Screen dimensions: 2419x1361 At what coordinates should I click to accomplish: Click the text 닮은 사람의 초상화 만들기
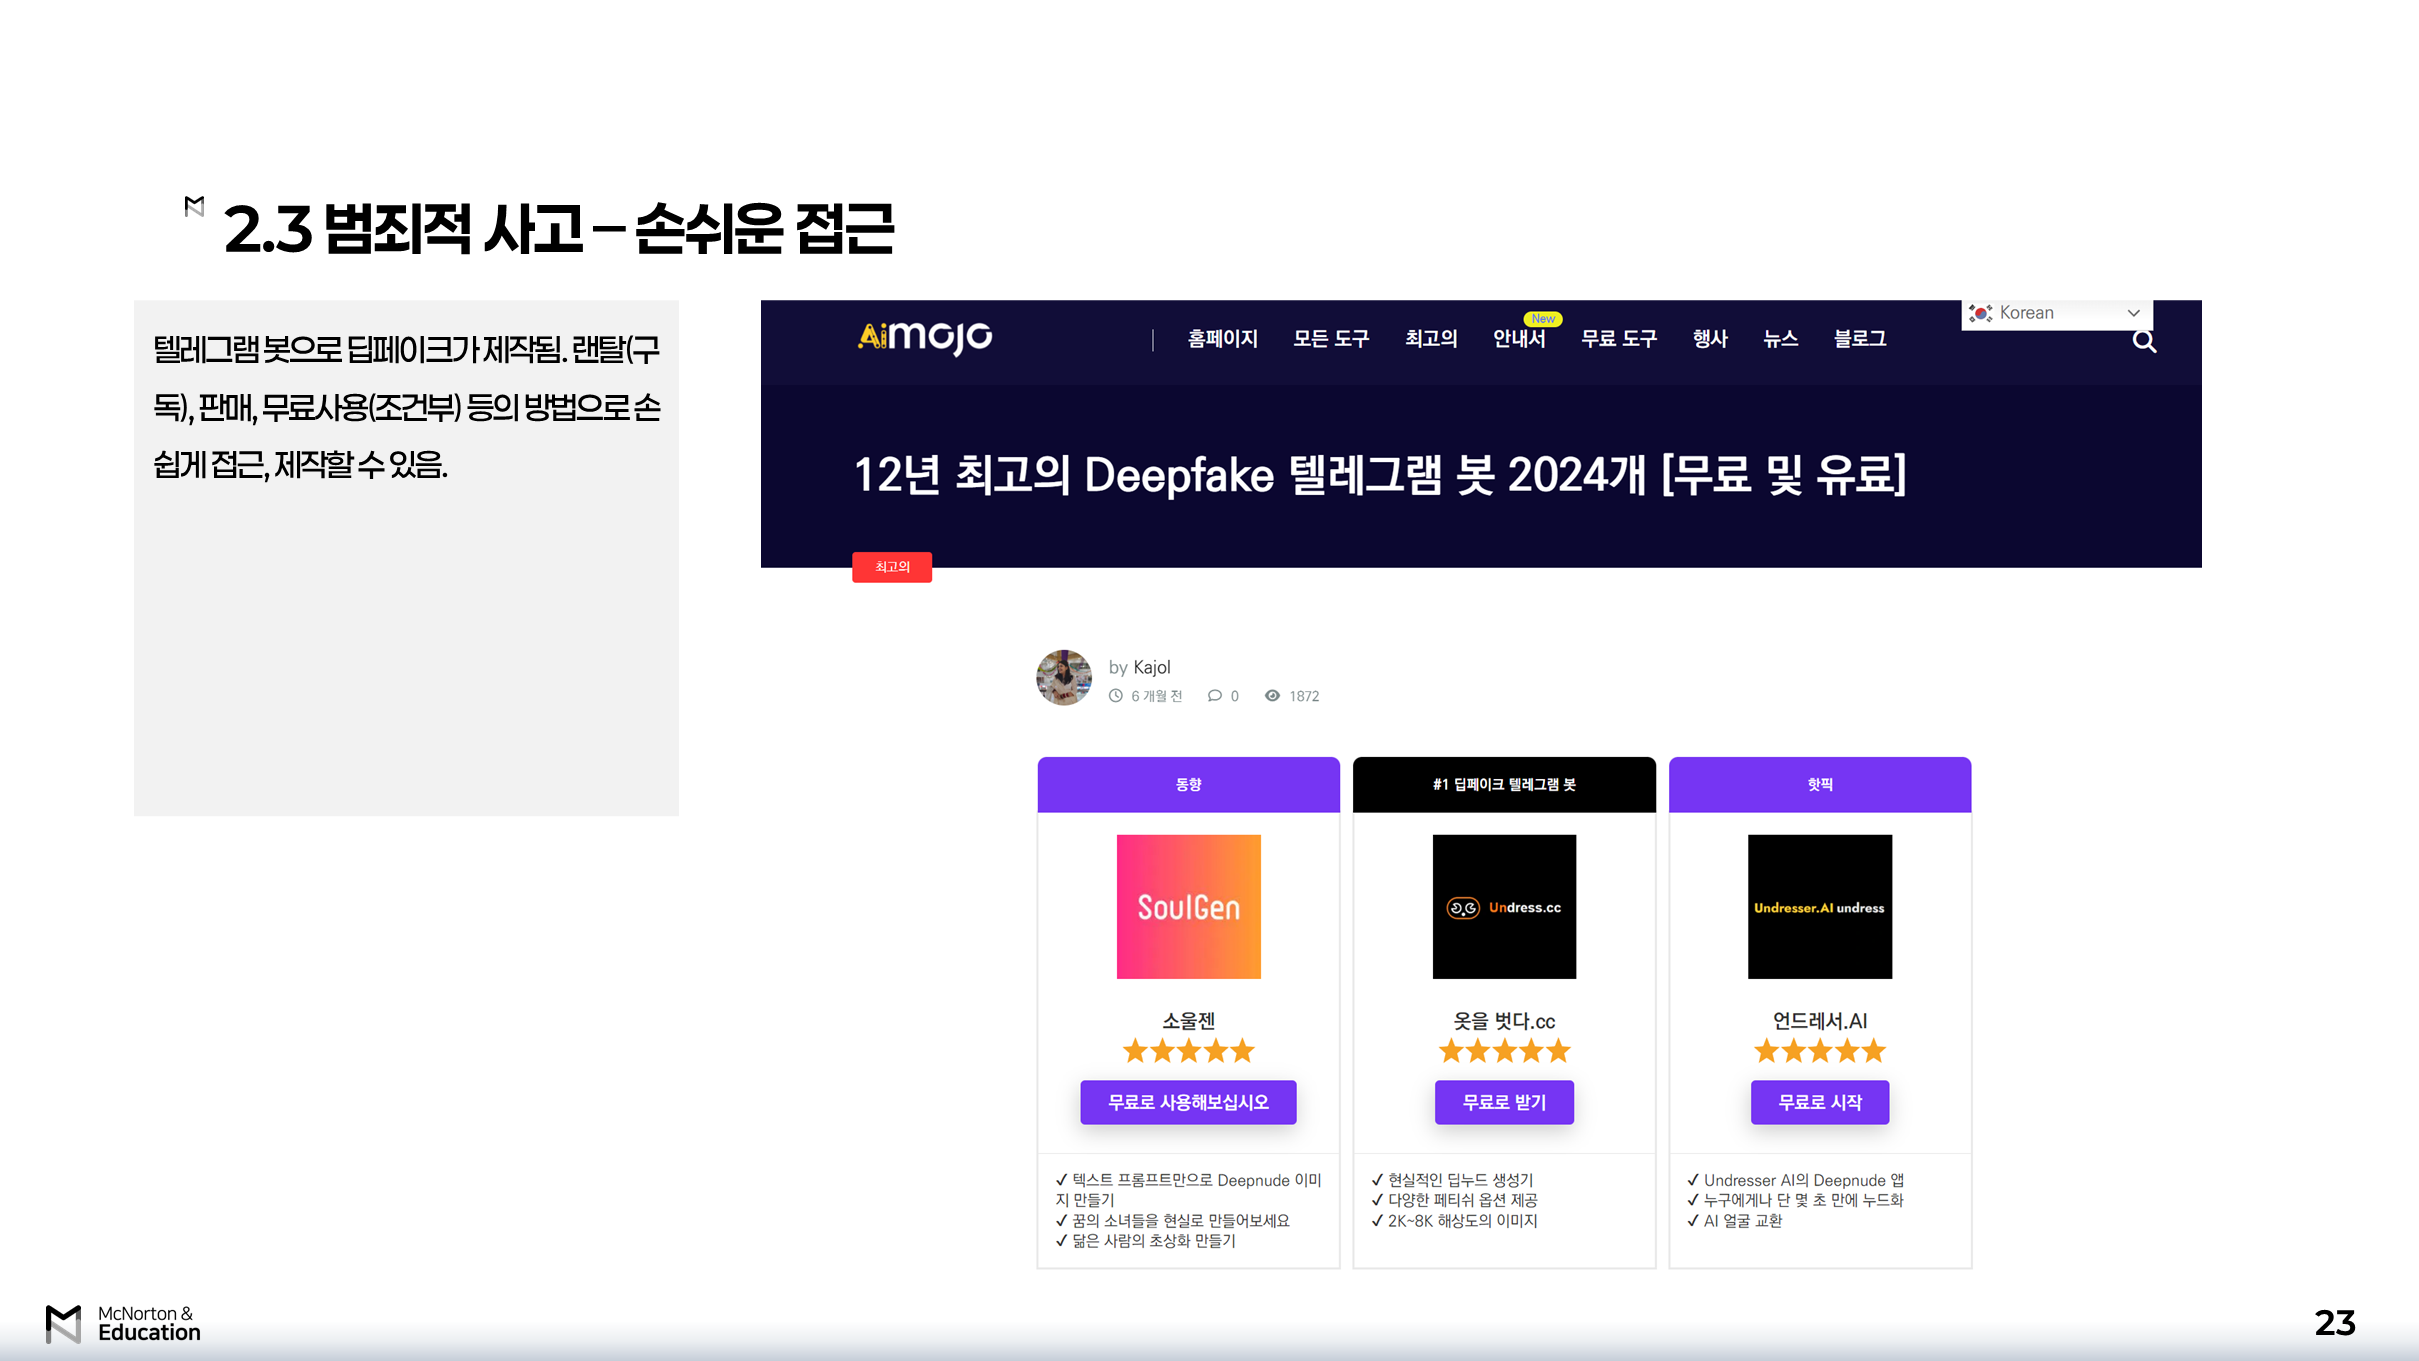[x=1154, y=1241]
